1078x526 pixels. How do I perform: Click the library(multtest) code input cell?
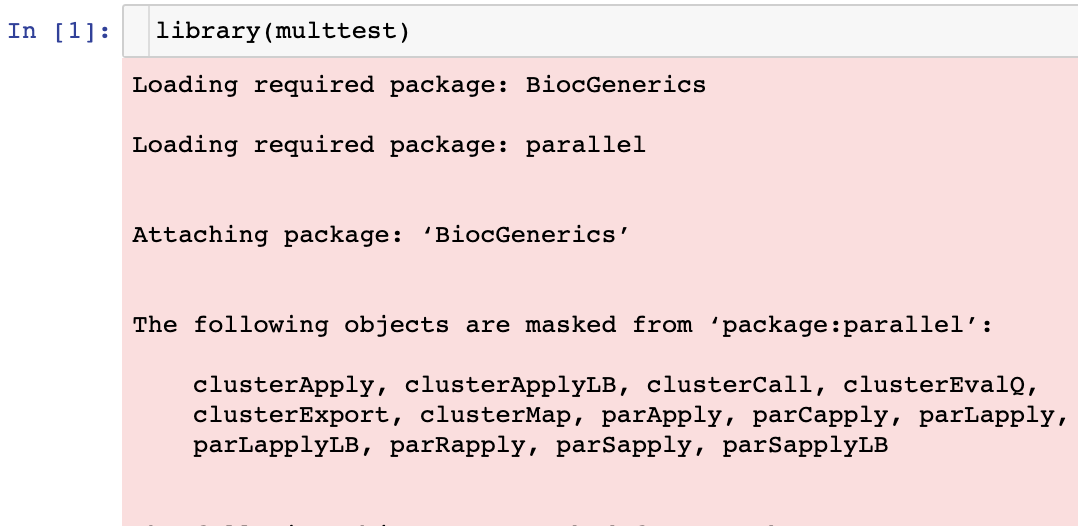(600, 31)
